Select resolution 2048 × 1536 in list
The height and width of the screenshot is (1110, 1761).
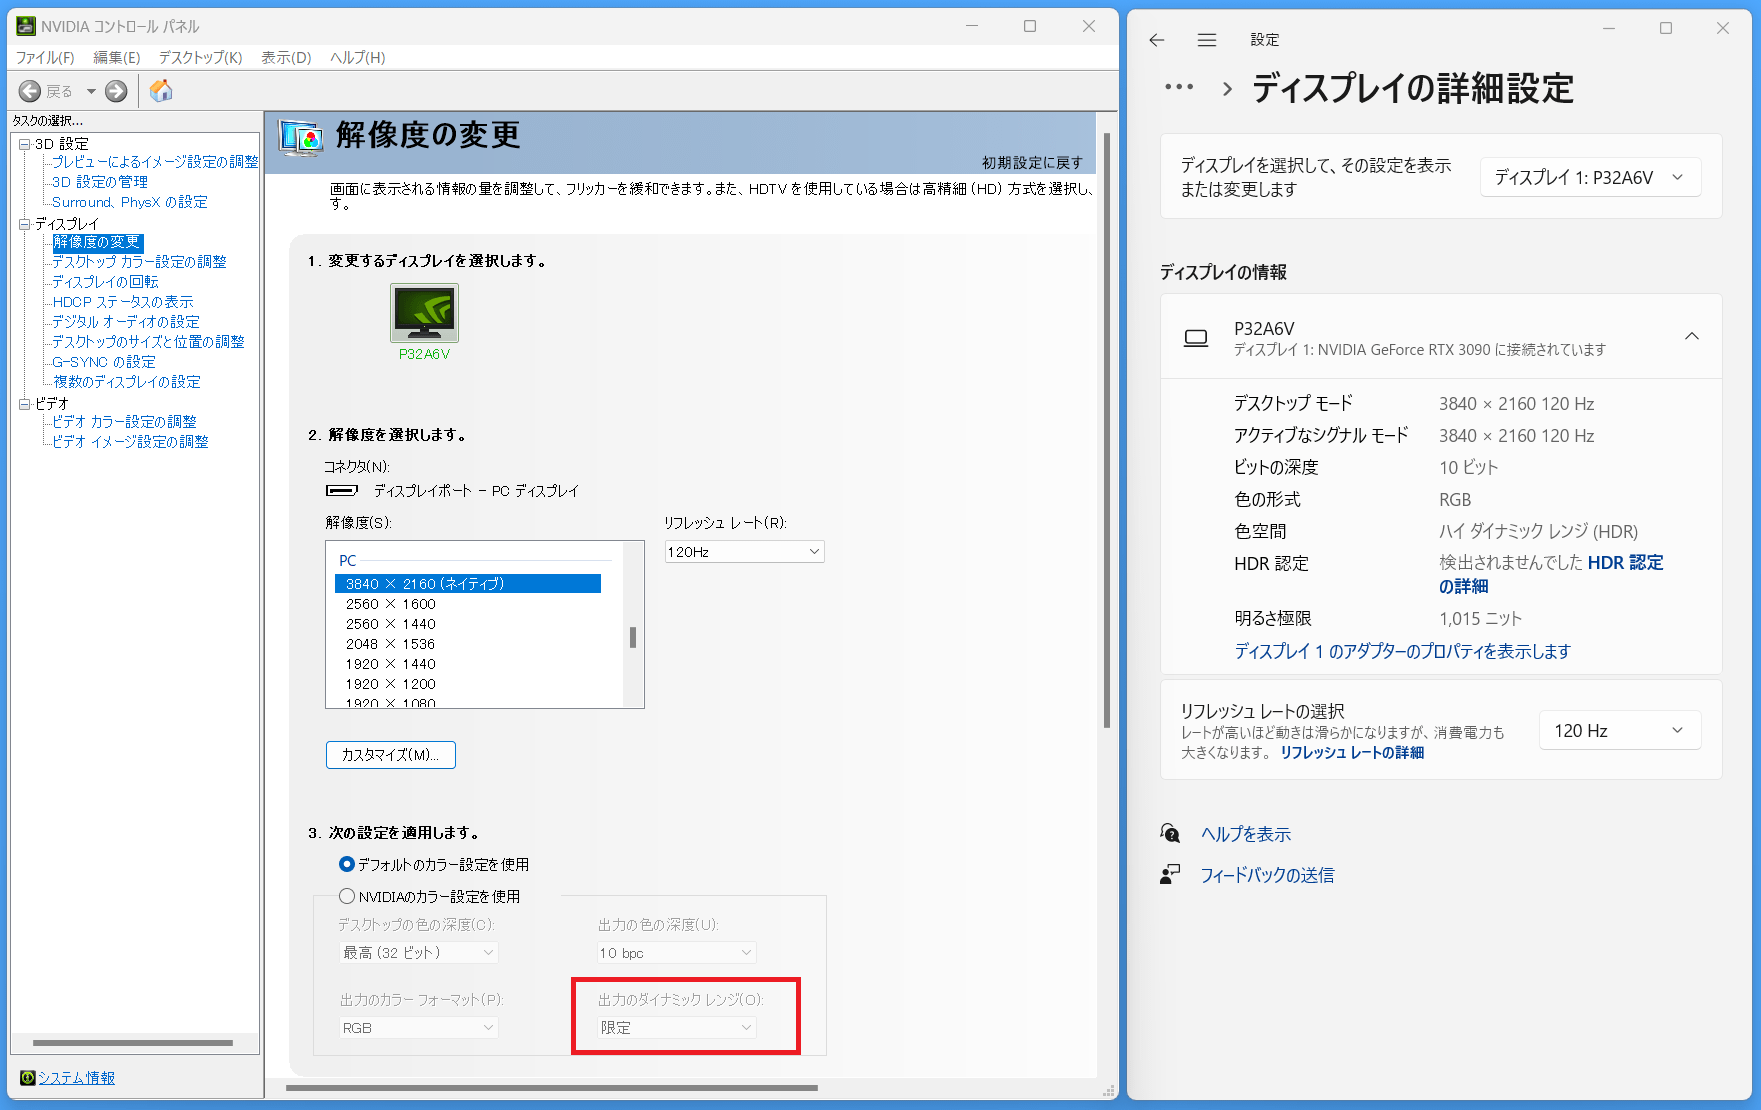[391, 644]
